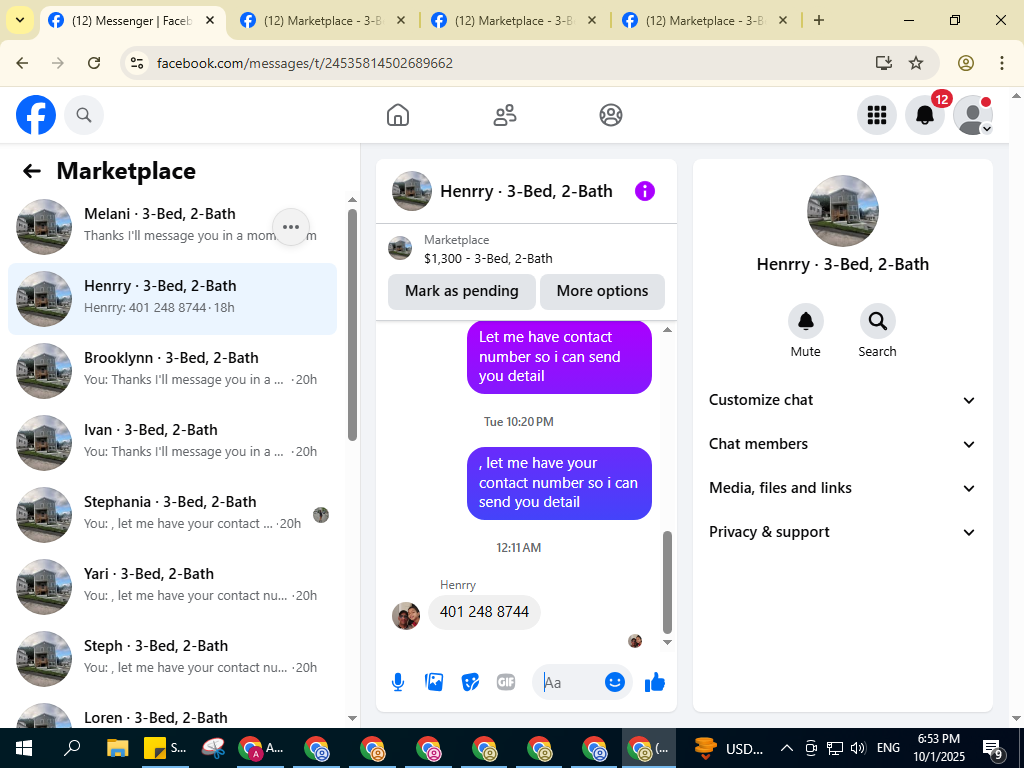Image resolution: width=1024 pixels, height=768 pixels.
Task: Expand Media, files and links section
Action: [x=842, y=488]
